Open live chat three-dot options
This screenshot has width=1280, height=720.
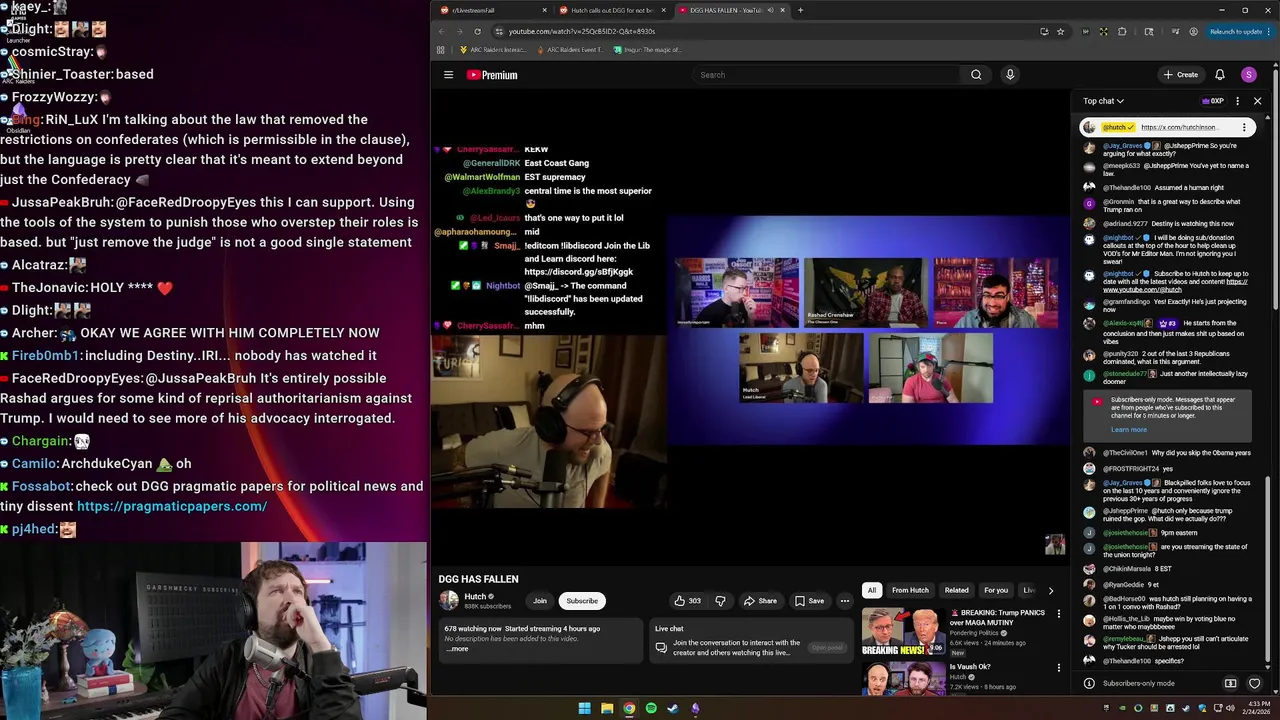(x=1237, y=101)
